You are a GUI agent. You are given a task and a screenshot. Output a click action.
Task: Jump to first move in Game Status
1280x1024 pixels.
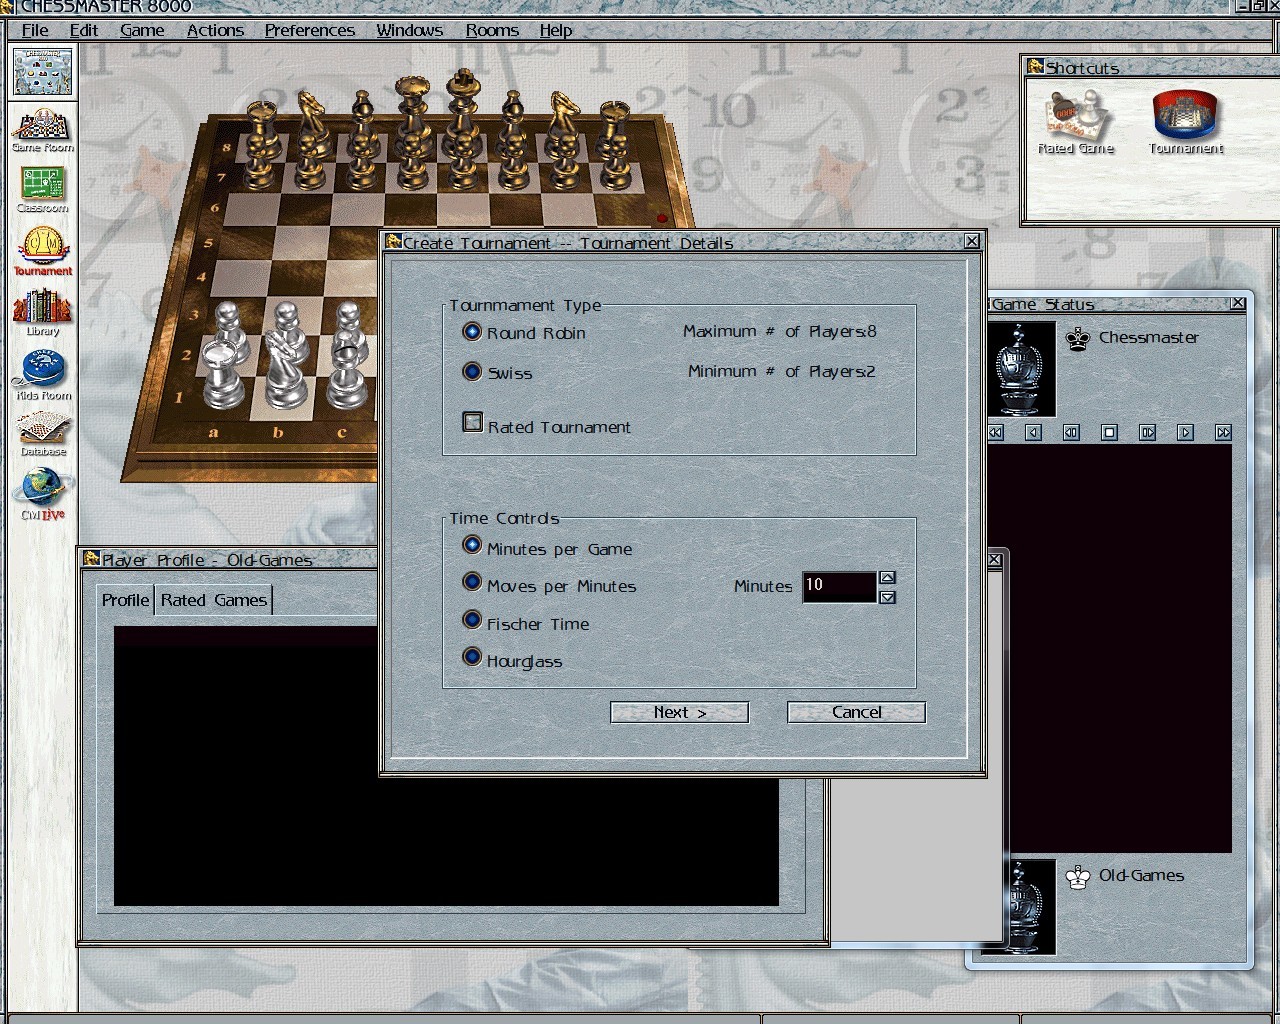(x=996, y=433)
